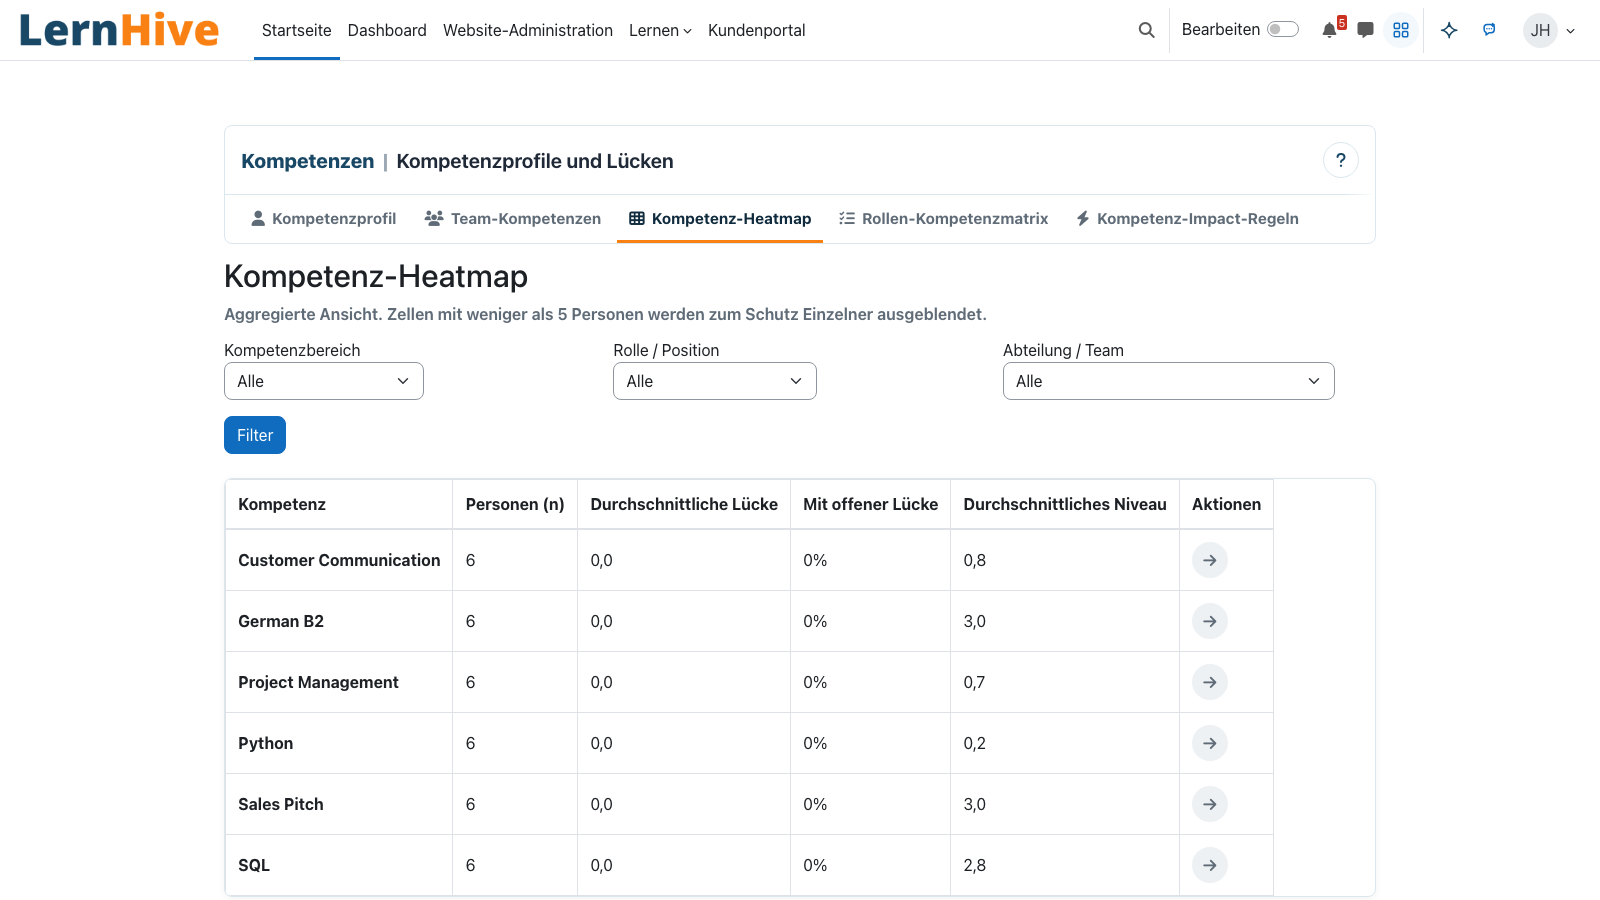Click the Mit offener Lücke column header
The image size is (1600, 900).
click(x=871, y=504)
